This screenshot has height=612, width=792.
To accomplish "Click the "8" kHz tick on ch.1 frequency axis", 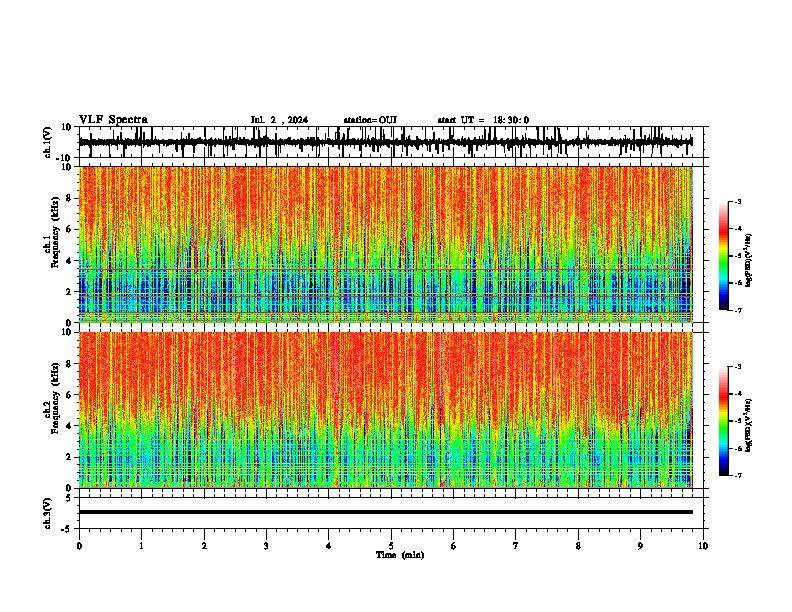I will [x=70, y=198].
